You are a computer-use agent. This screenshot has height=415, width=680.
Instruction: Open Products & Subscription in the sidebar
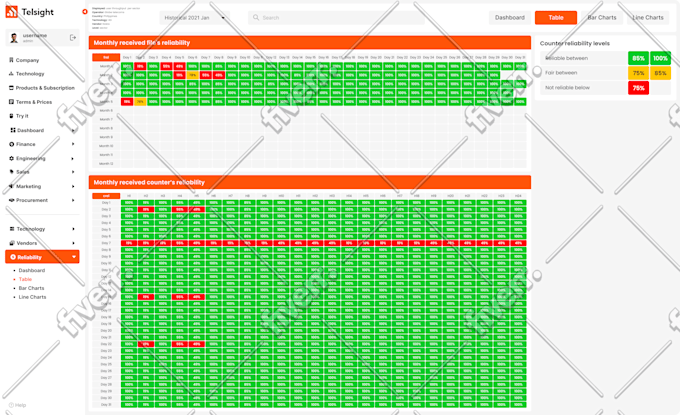click(45, 88)
